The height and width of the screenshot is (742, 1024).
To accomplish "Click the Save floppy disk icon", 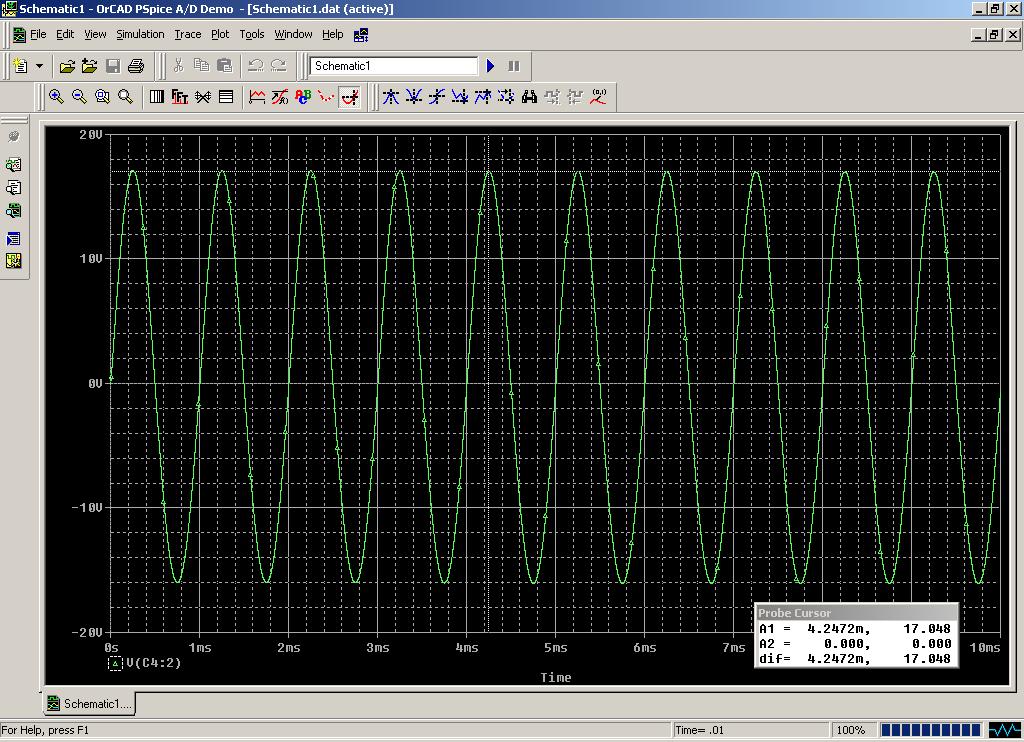I will point(113,66).
